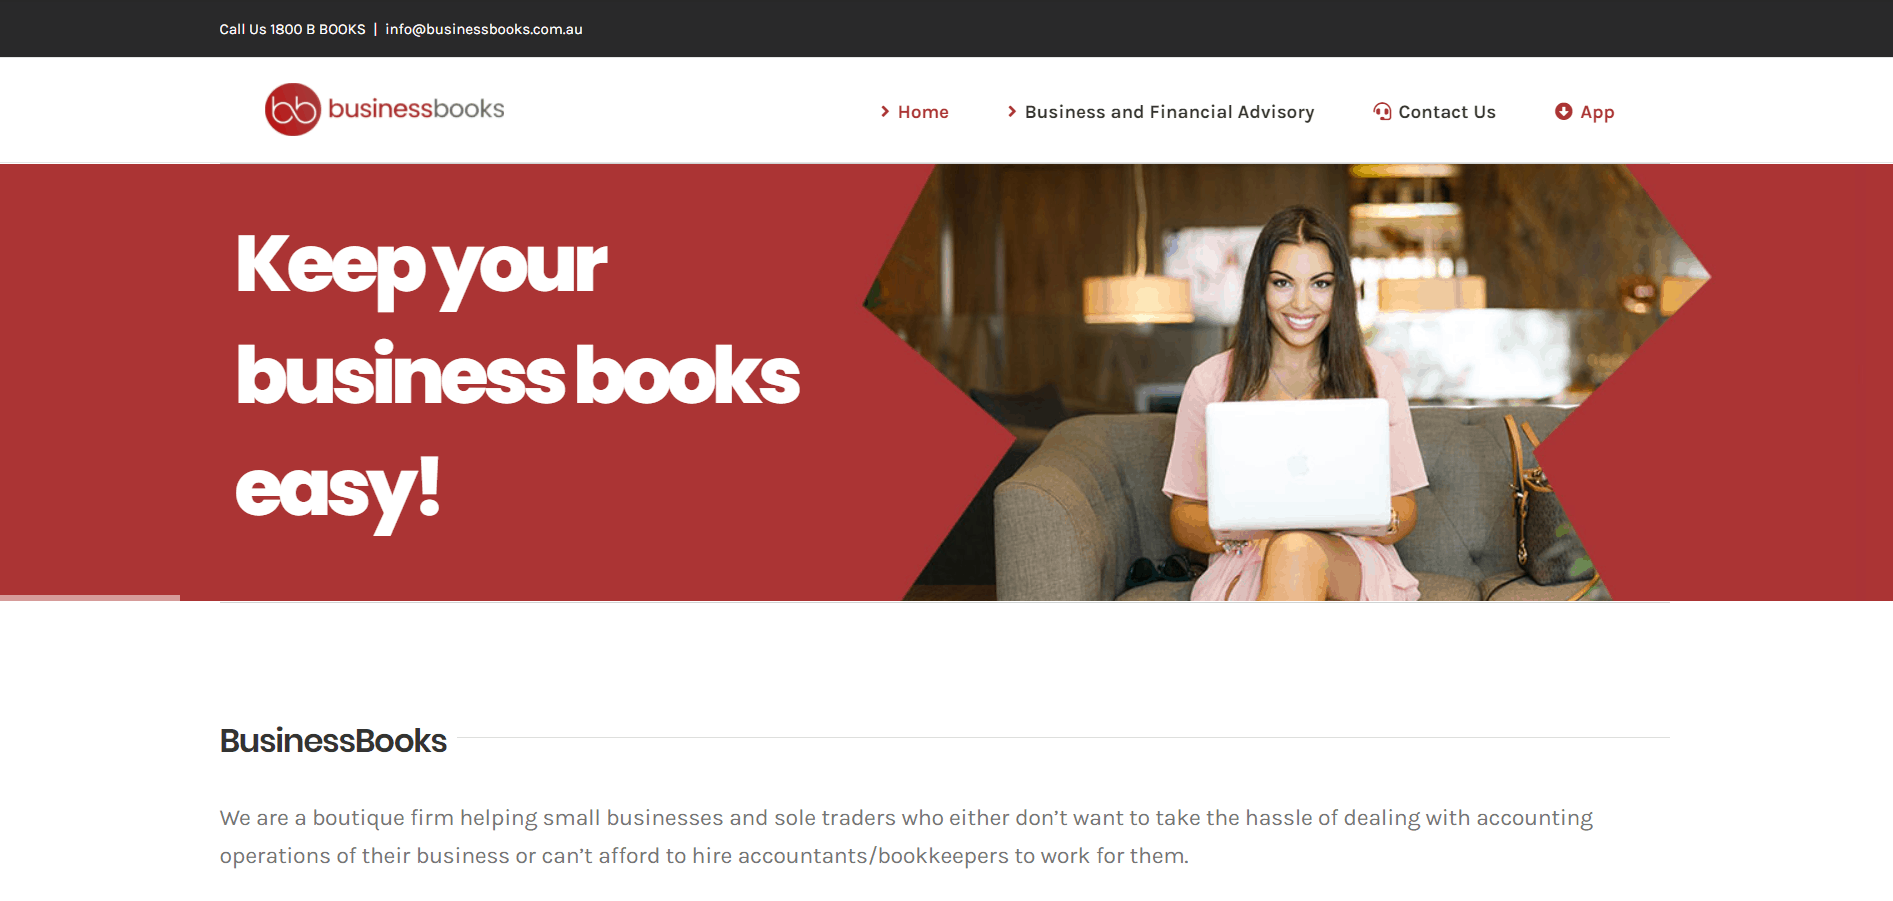Click the boutique firm description paragraph
This screenshot has width=1893, height=901.
tap(906, 837)
